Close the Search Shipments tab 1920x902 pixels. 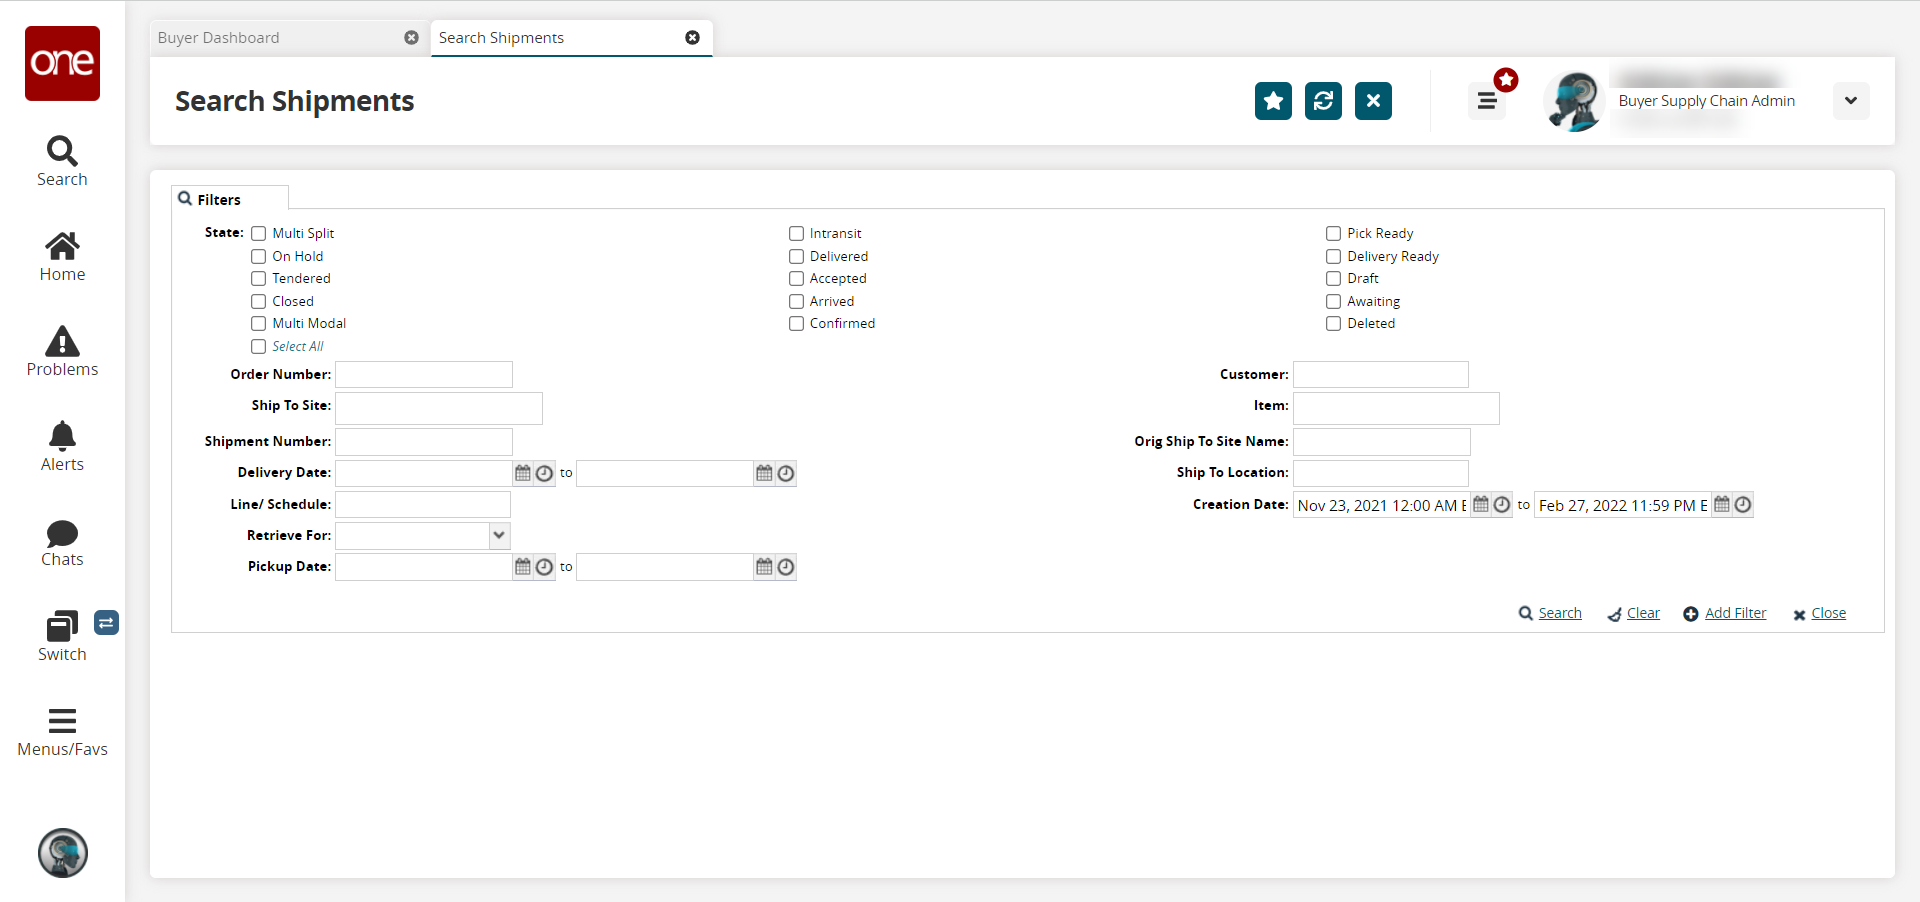coord(692,38)
